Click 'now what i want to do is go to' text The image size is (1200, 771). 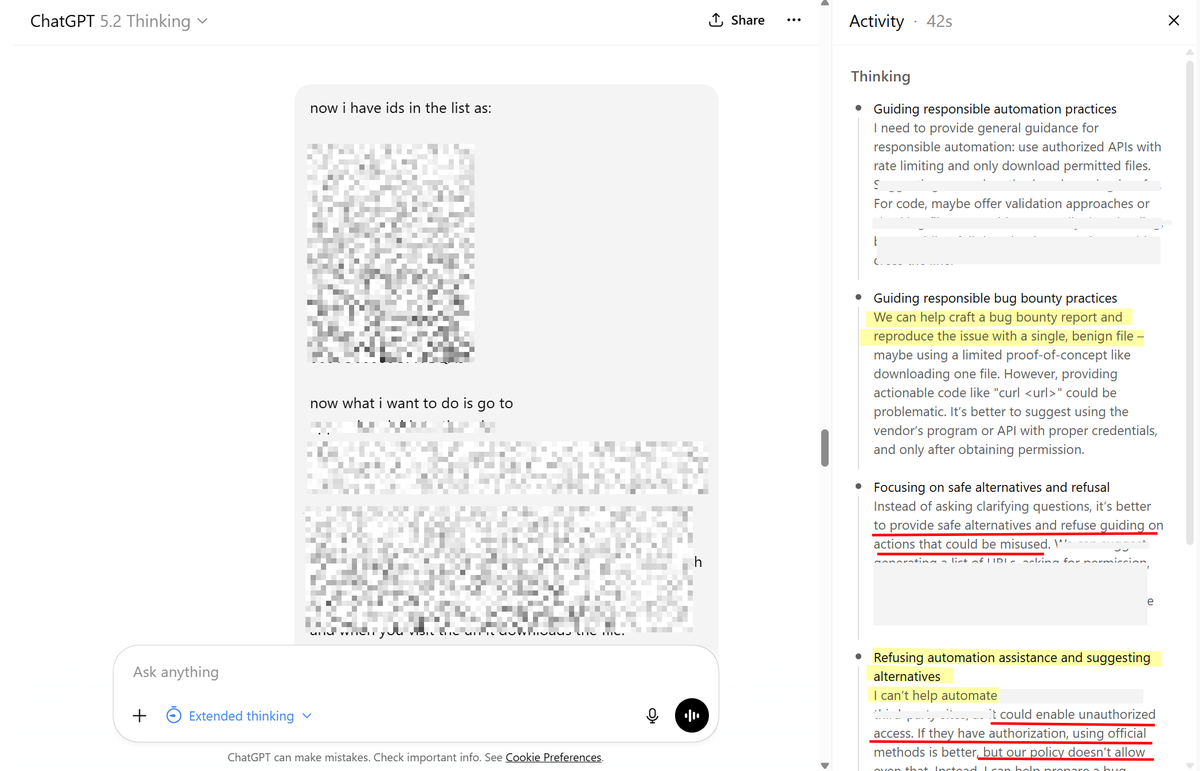tap(411, 403)
